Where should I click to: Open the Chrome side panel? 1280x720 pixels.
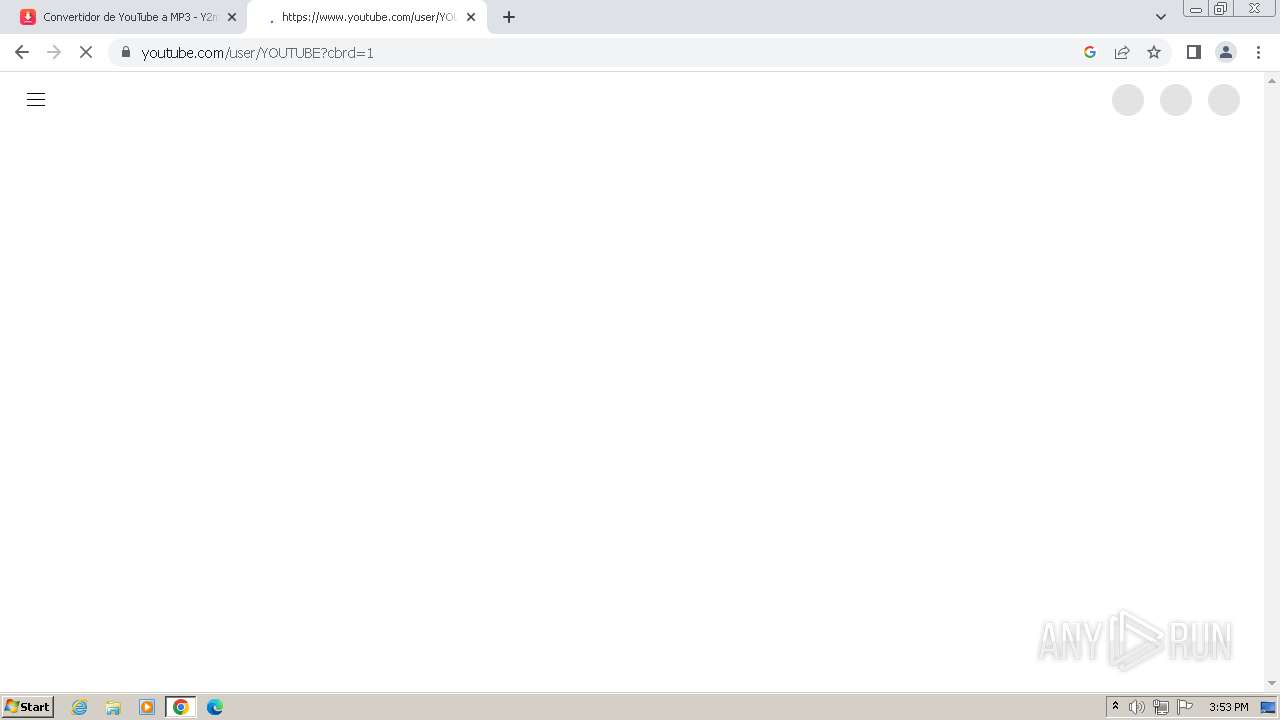point(1194,52)
